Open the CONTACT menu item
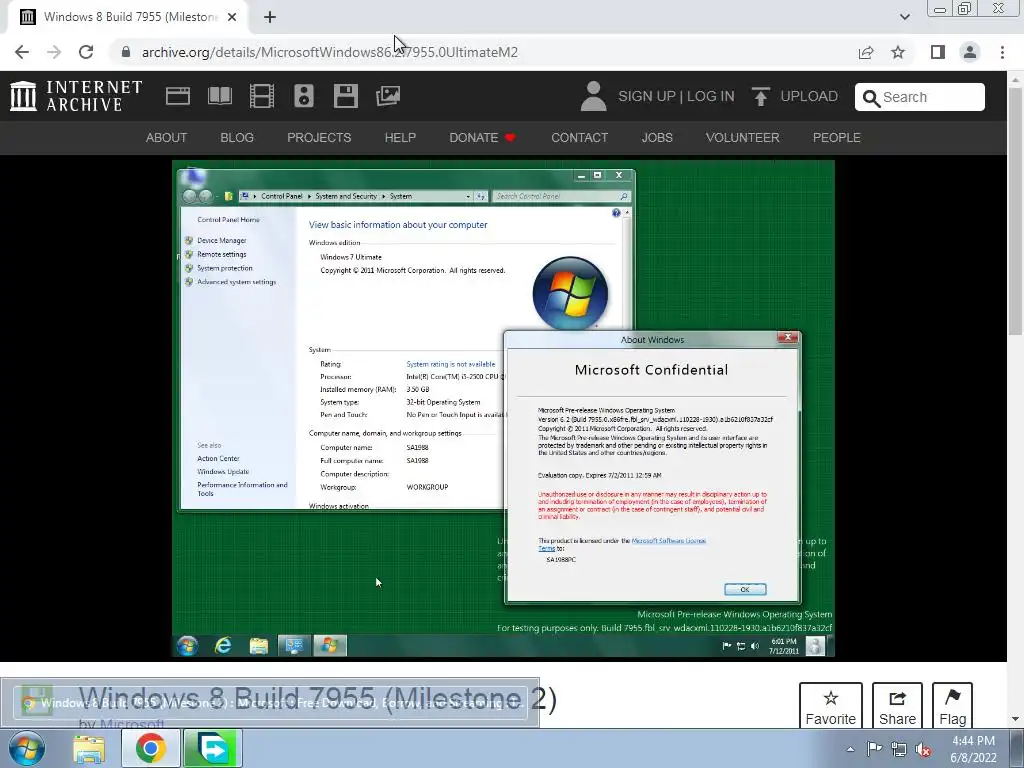This screenshot has height=768, width=1024. pyautogui.click(x=579, y=138)
